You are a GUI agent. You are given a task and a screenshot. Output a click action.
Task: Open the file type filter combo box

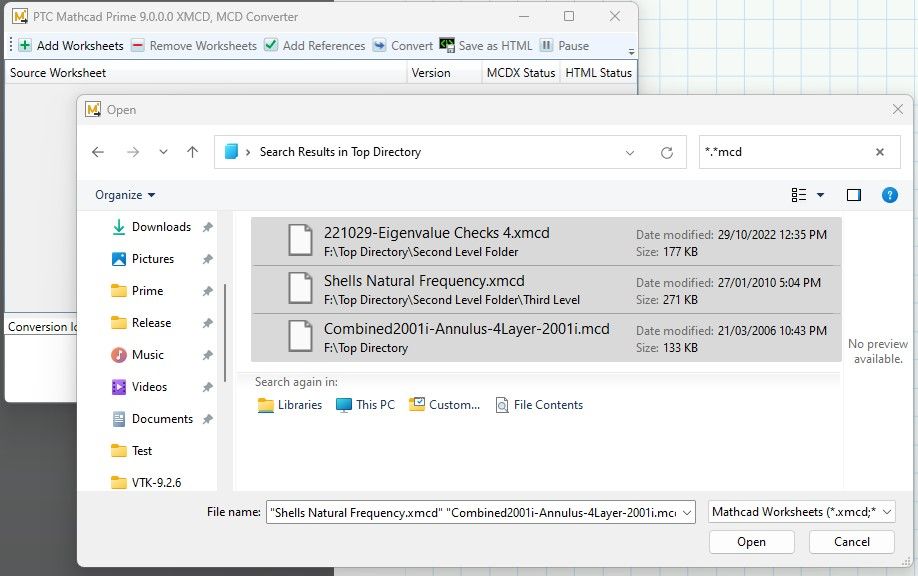(x=801, y=512)
